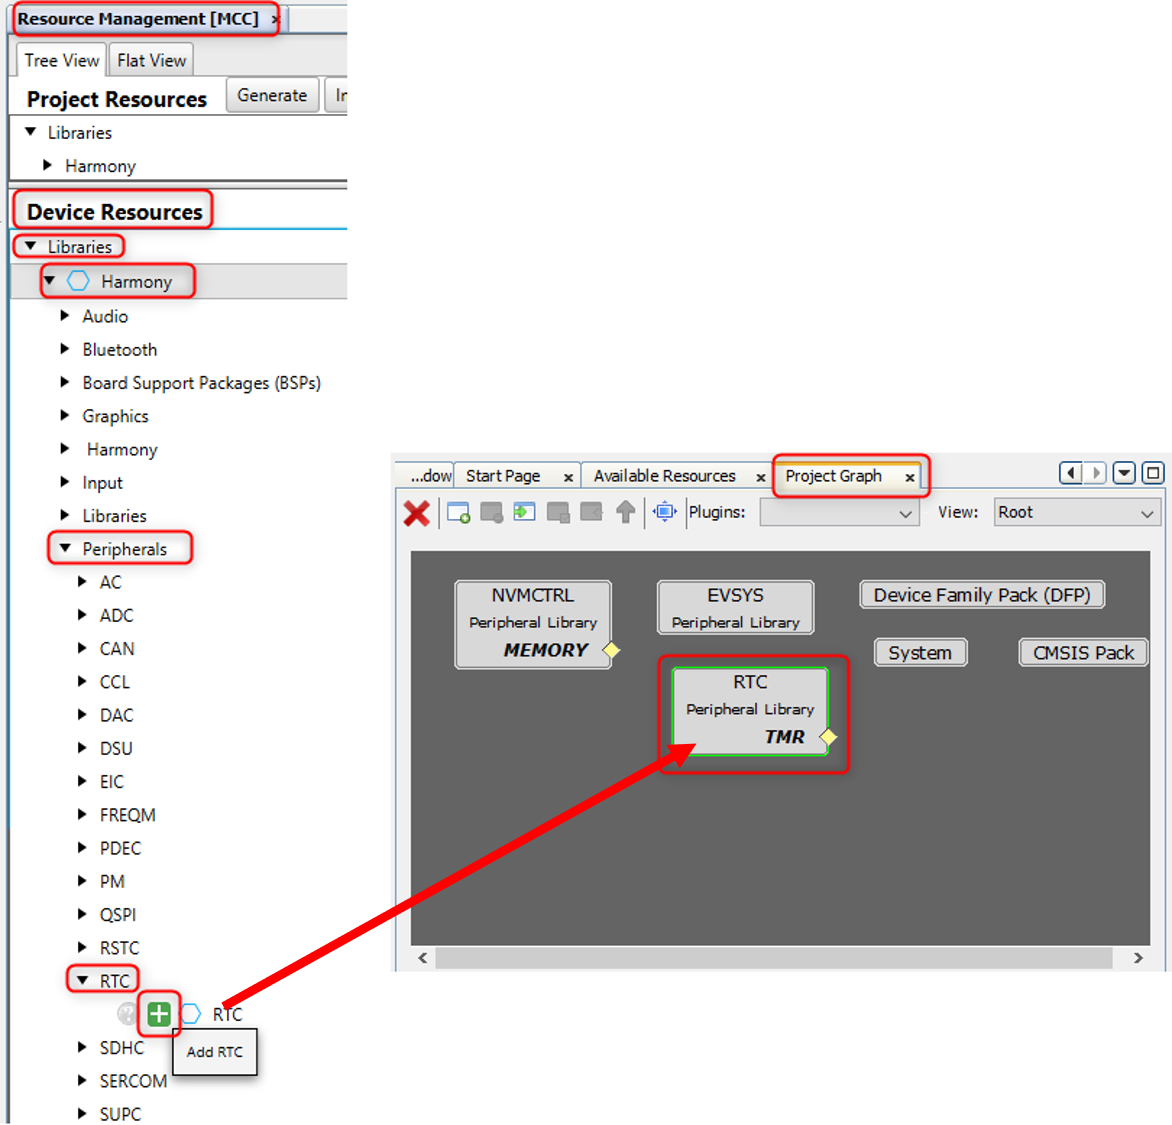Viewport: 1172px width, 1125px height.
Task: Expand the SERCOM peripheral node
Action: pyautogui.click(x=83, y=1080)
